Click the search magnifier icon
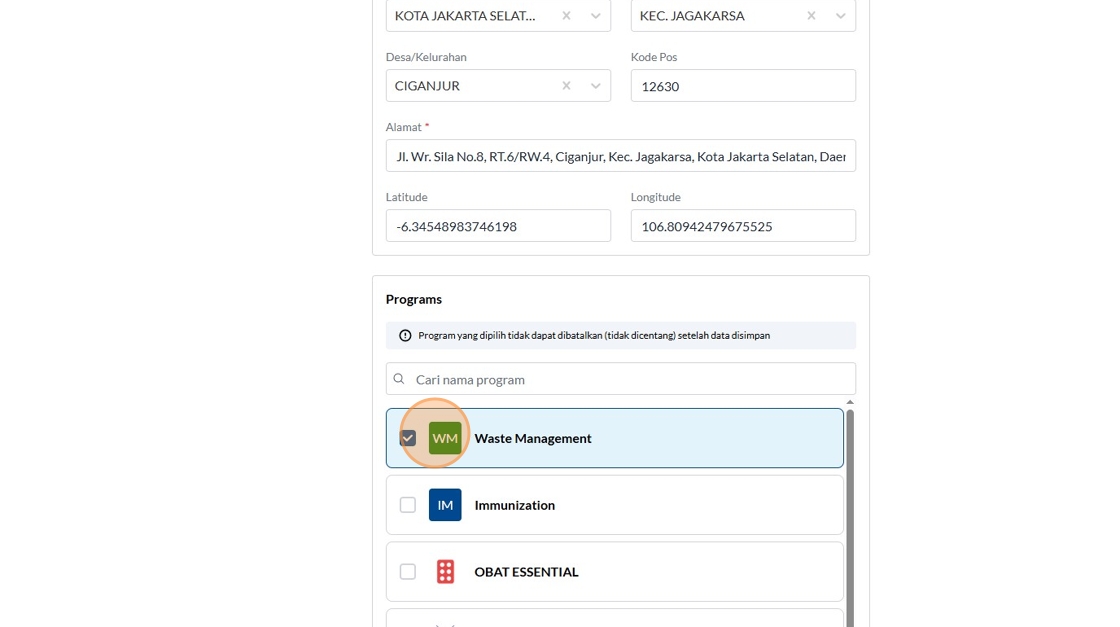 tap(399, 379)
